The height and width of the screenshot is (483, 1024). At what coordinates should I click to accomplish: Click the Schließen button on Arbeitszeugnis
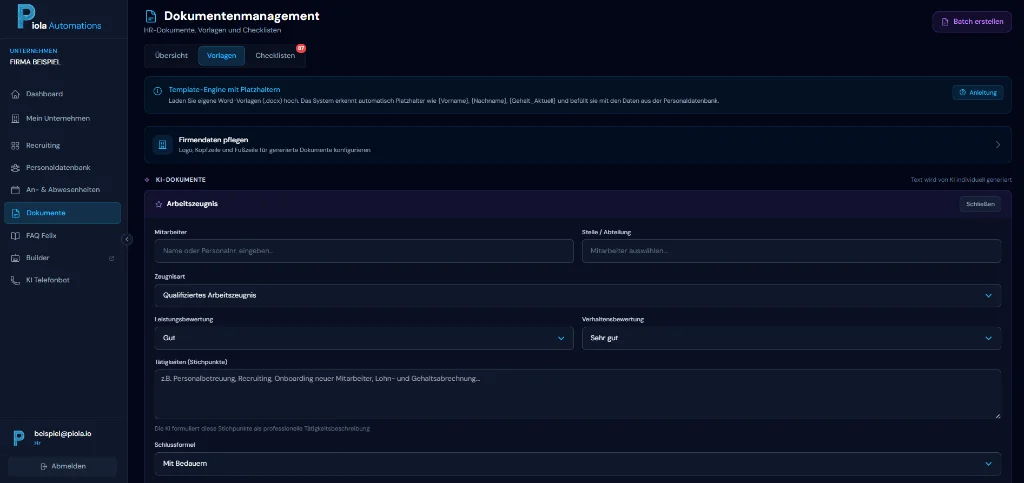point(979,203)
